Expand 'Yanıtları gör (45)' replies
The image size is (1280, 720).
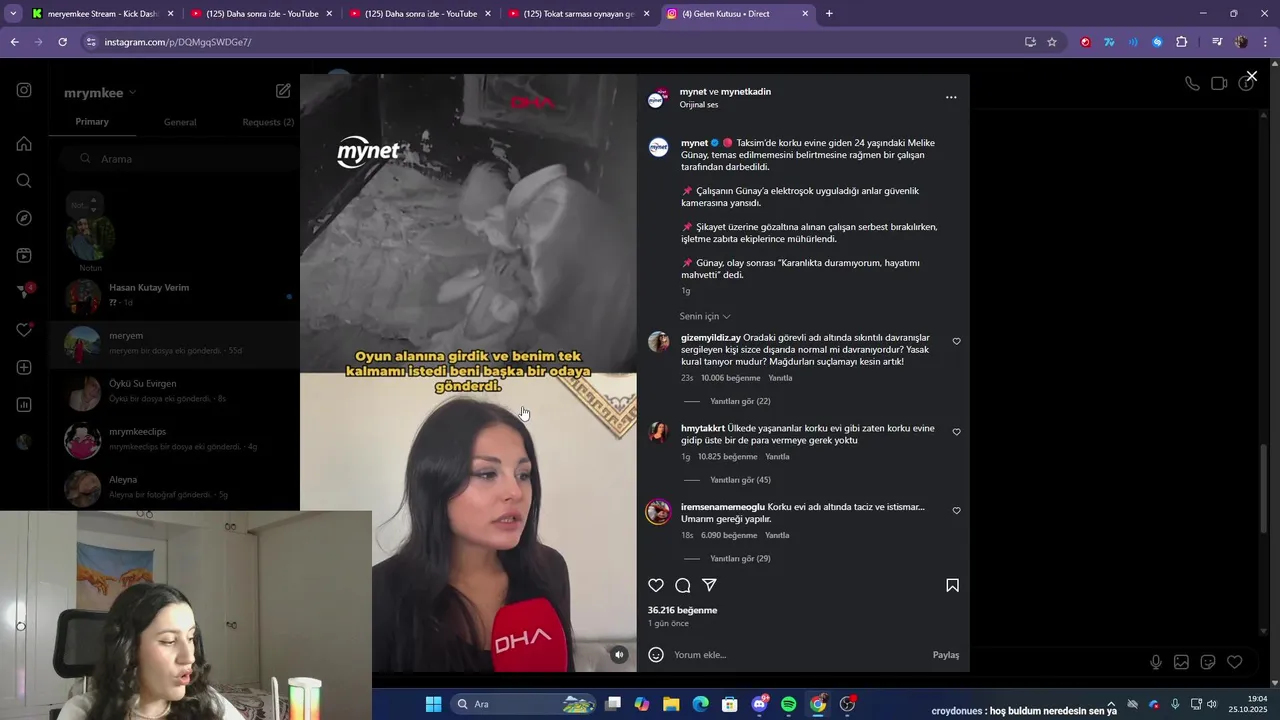(740, 480)
